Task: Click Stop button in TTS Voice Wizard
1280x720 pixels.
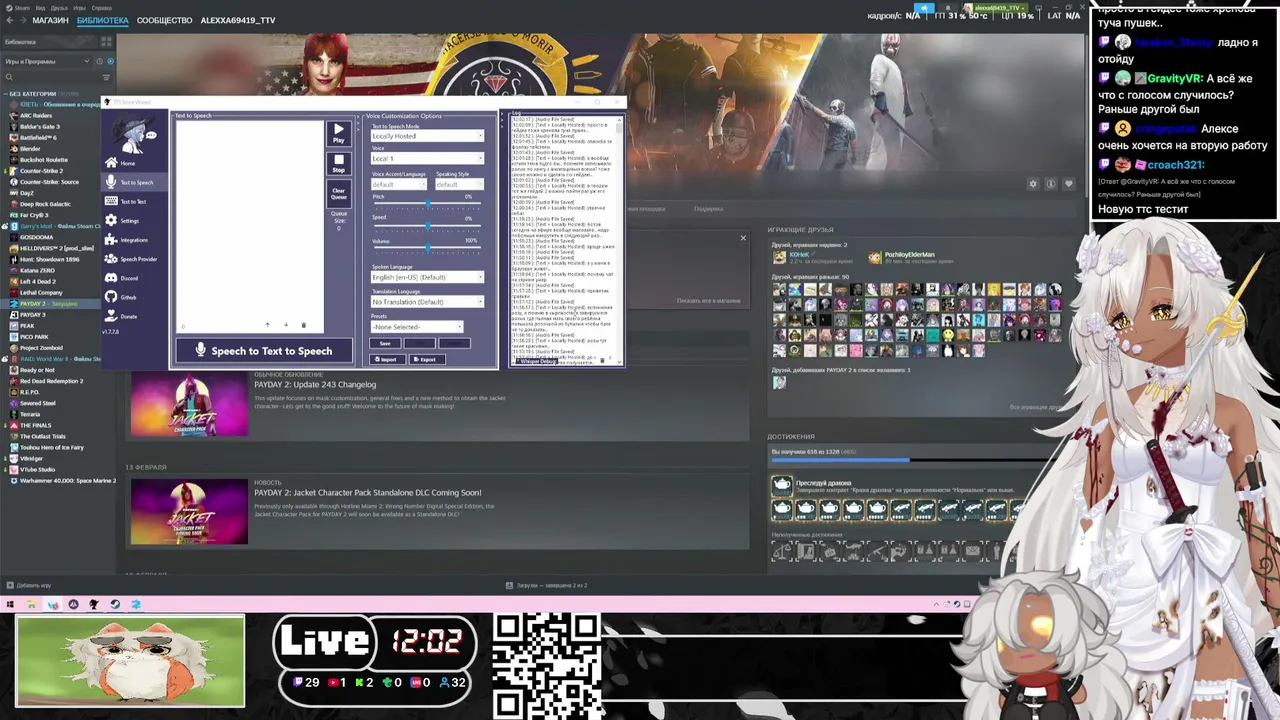Action: [339, 163]
